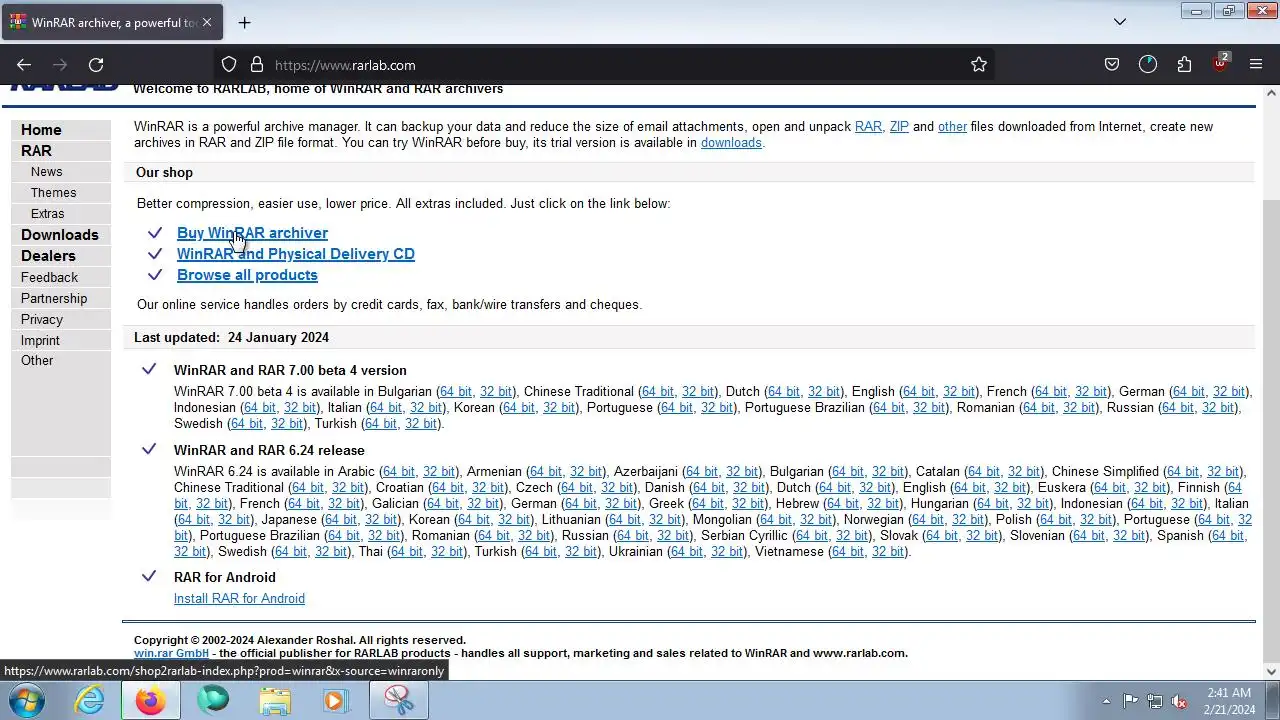Click the site padlock security icon
Image resolution: width=1280 pixels, height=720 pixels.
257,64
